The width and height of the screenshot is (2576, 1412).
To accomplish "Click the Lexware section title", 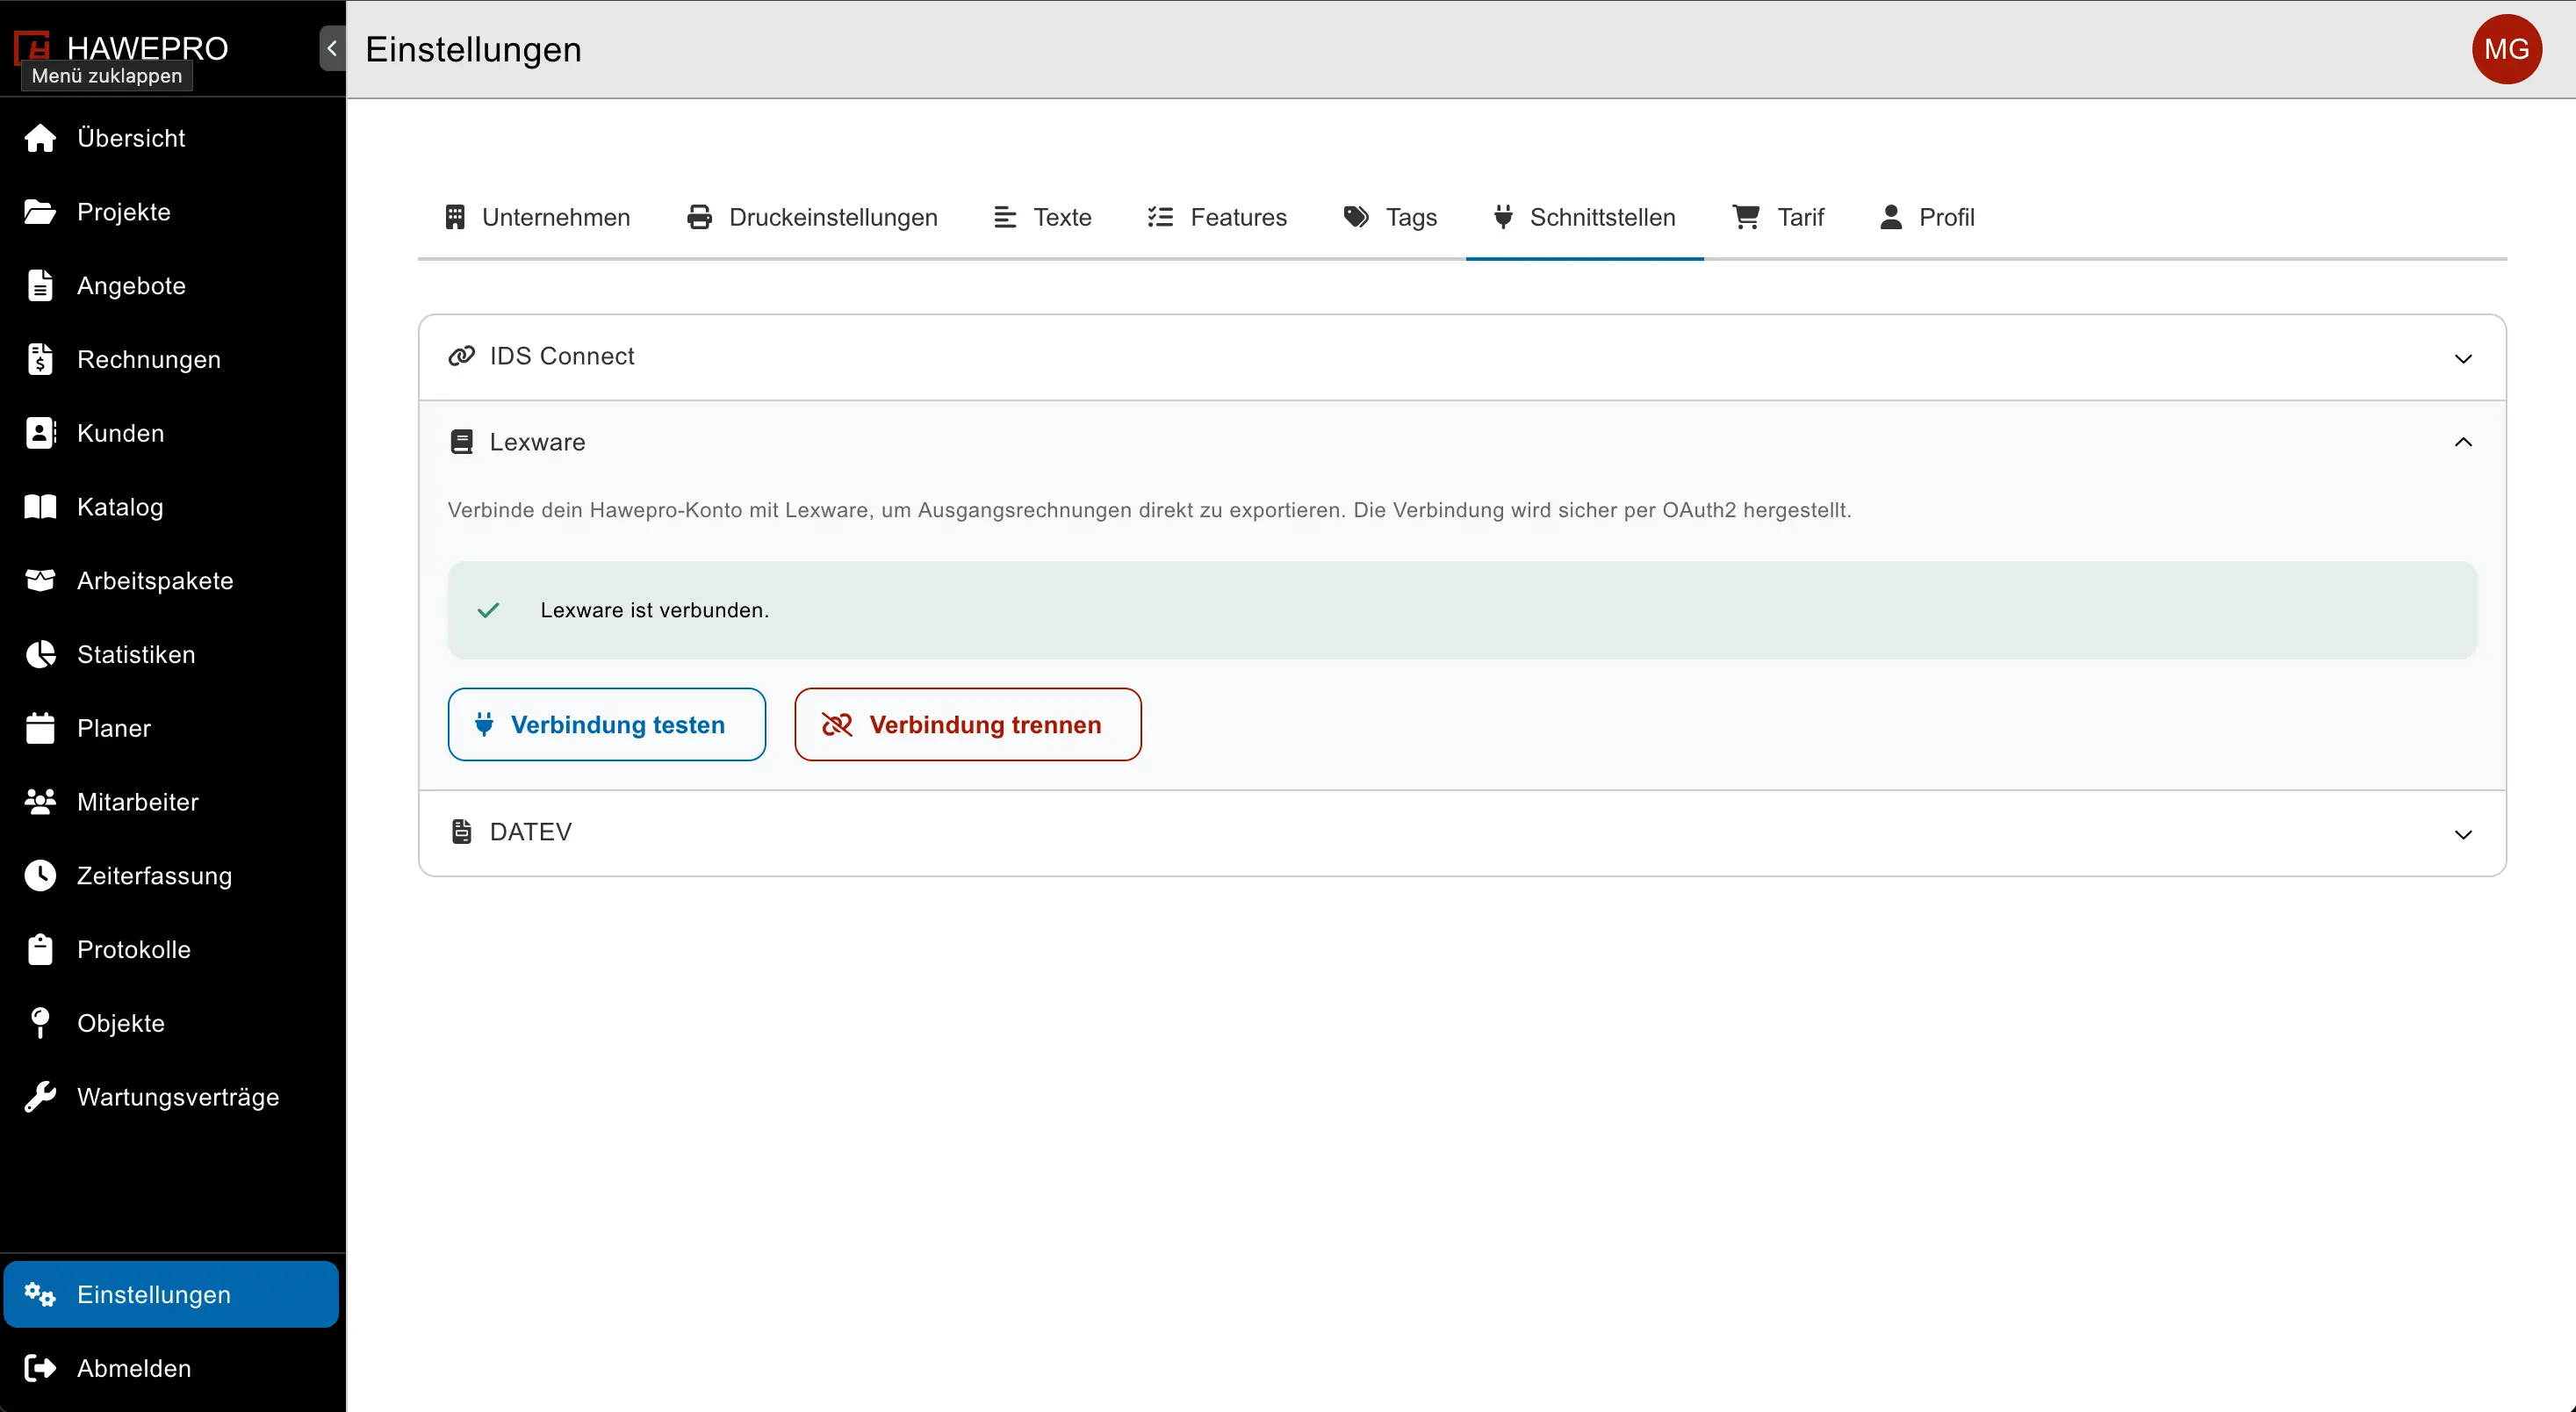I will pyautogui.click(x=537, y=442).
